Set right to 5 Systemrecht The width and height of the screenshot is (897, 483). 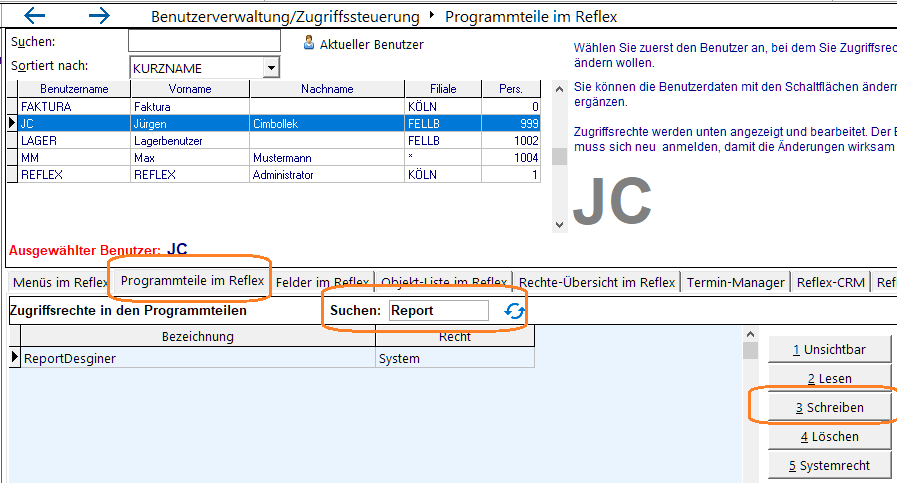point(829,466)
